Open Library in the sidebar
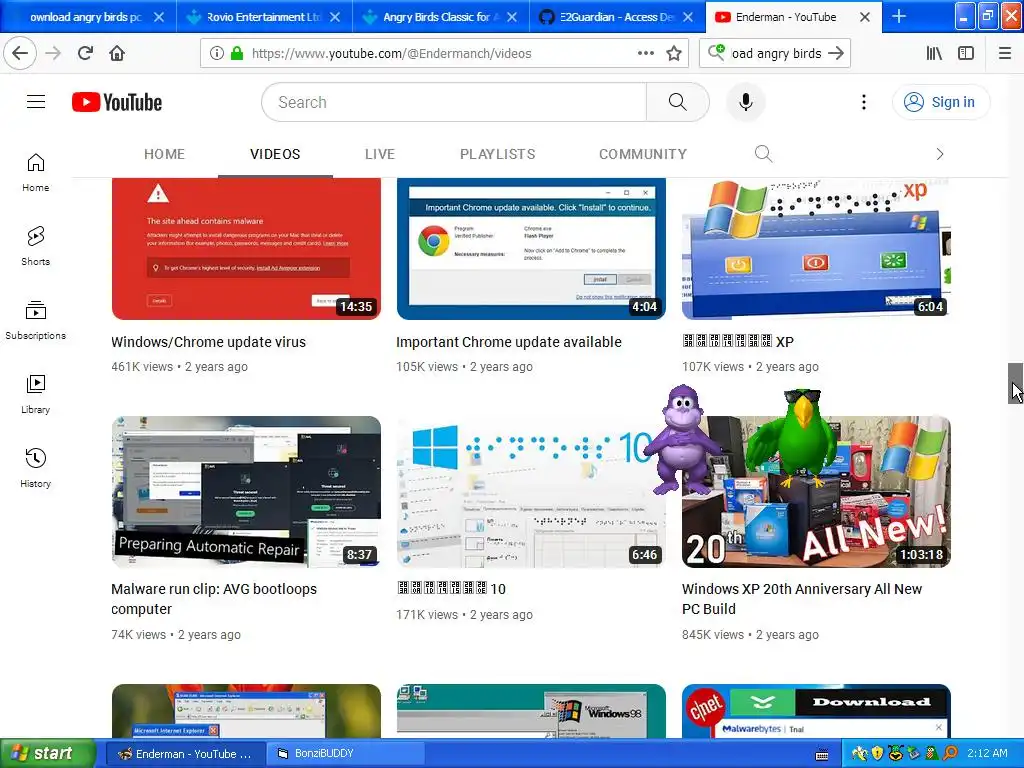The height and width of the screenshot is (768, 1024). 36,394
